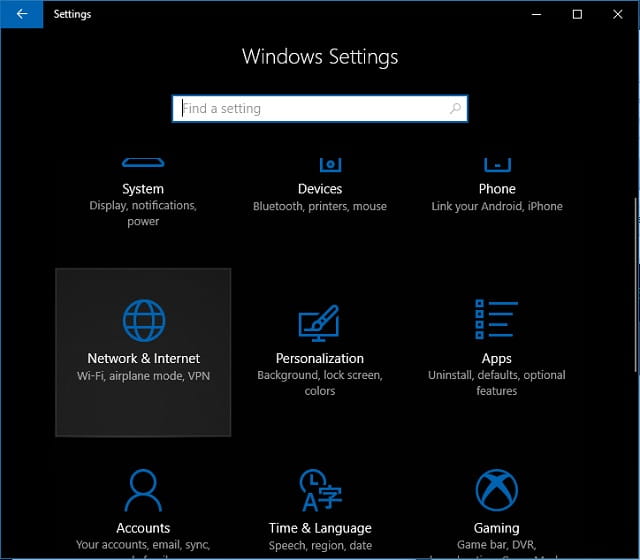Image resolution: width=640 pixels, height=560 pixels.
Task: Open the Time & Language title
Action: (320, 528)
